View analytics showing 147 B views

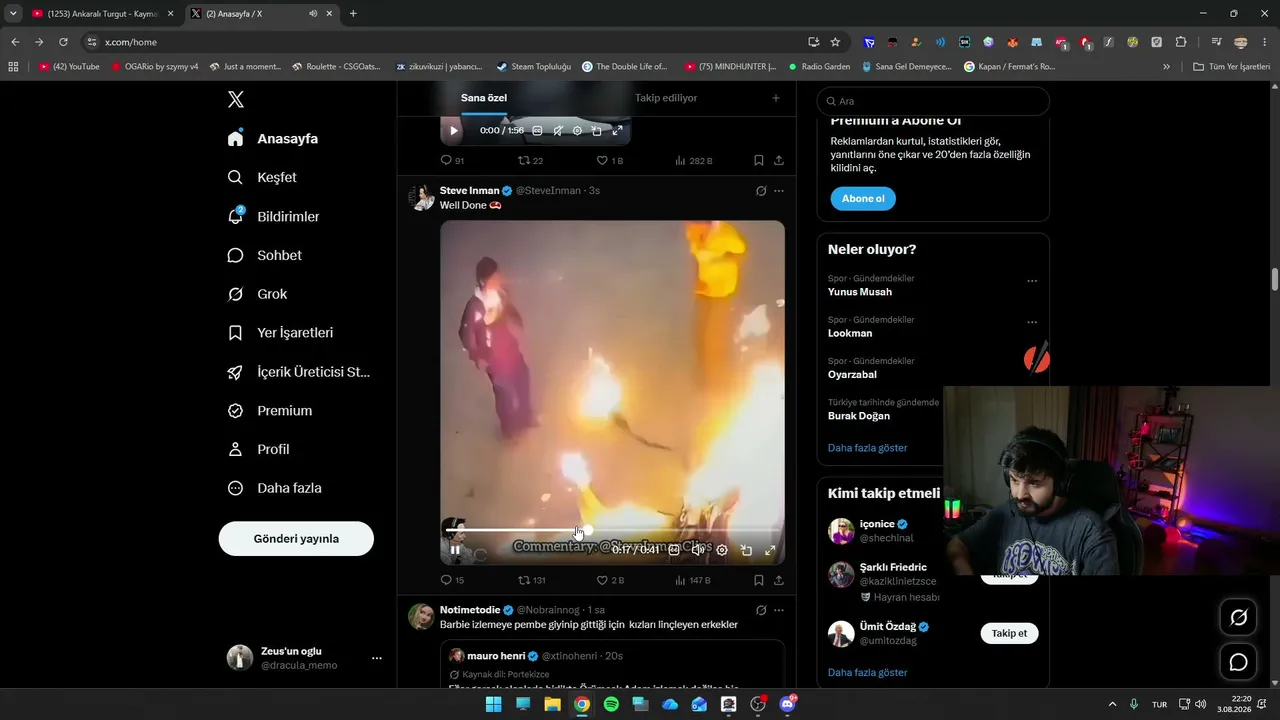(x=692, y=580)
